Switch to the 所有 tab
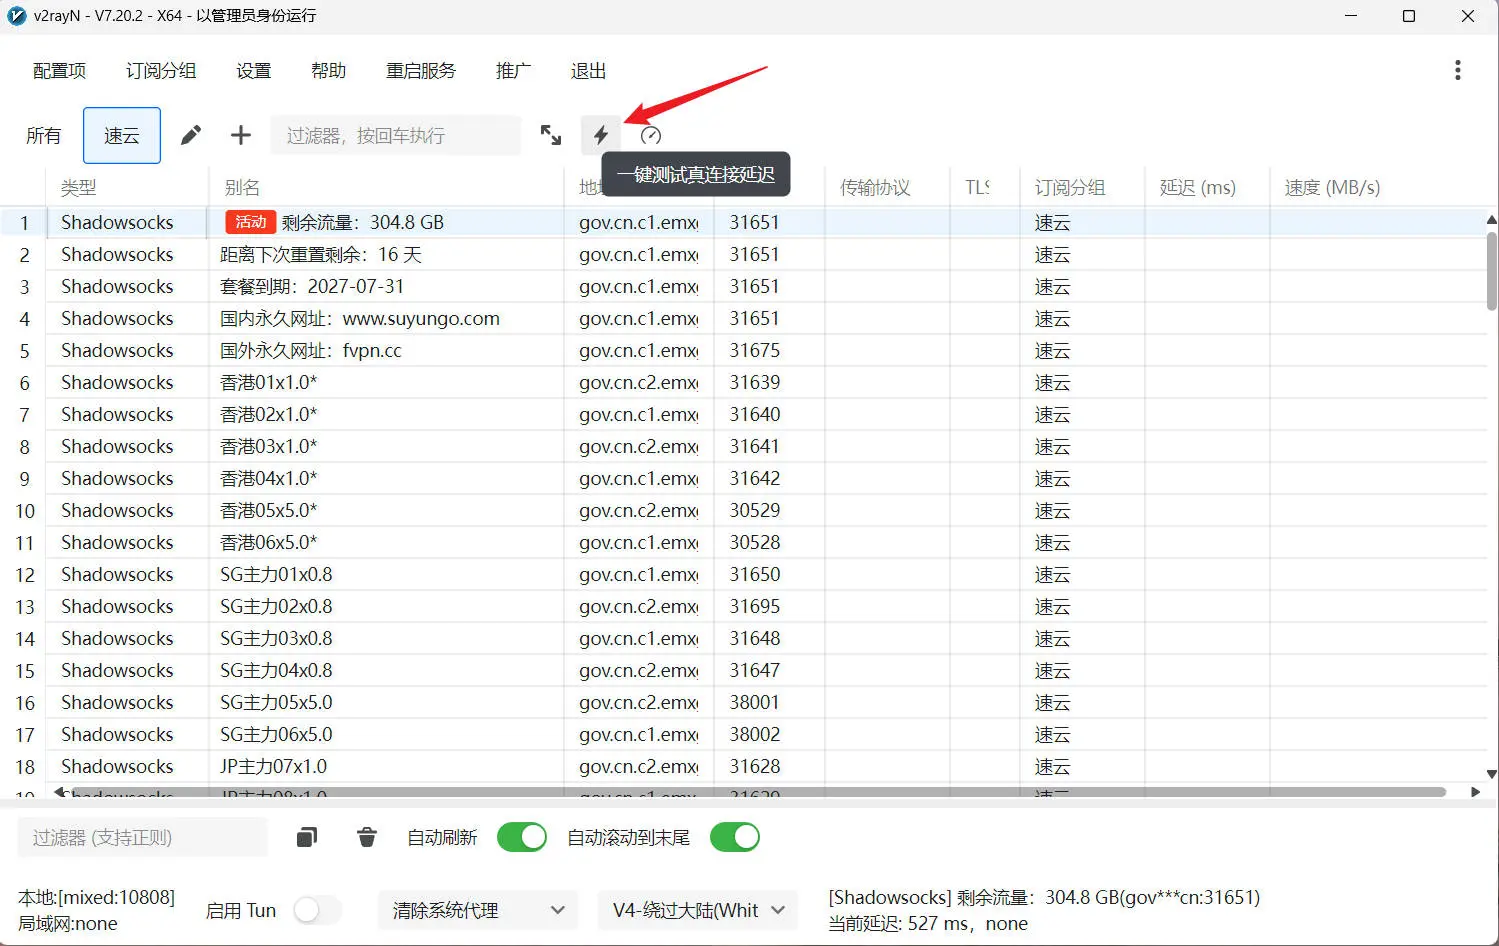This screenshot has width=1499, height=946. coord(43,135)
